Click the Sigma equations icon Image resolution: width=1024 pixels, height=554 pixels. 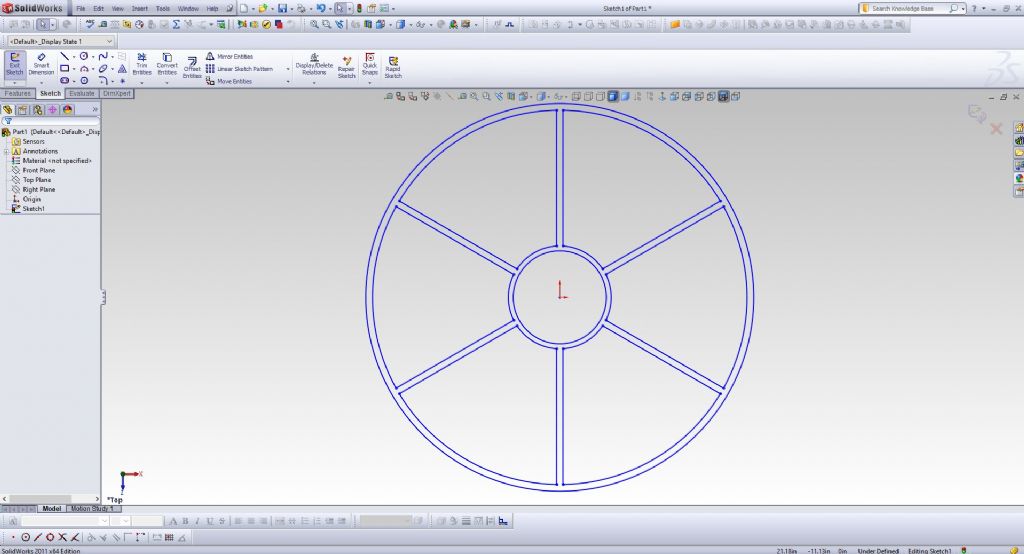[176, 24]
